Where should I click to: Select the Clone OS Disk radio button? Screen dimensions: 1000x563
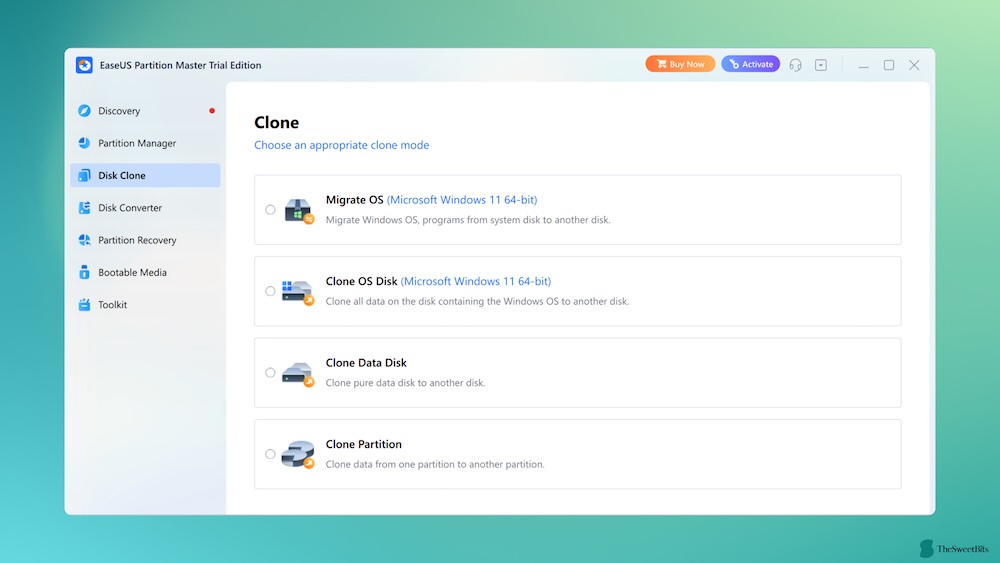270,291
